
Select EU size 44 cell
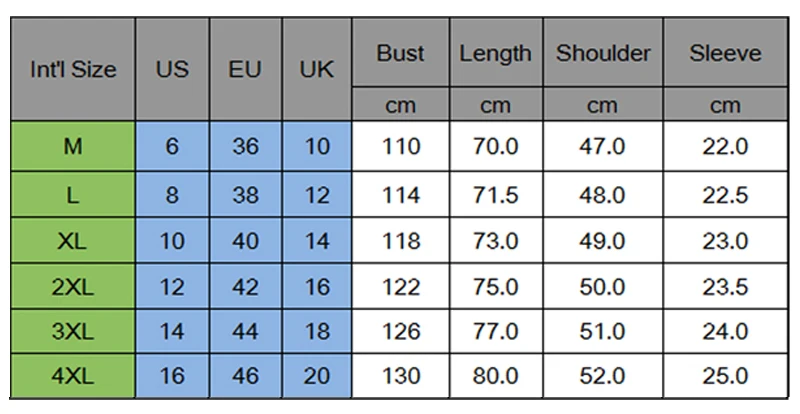245,331
